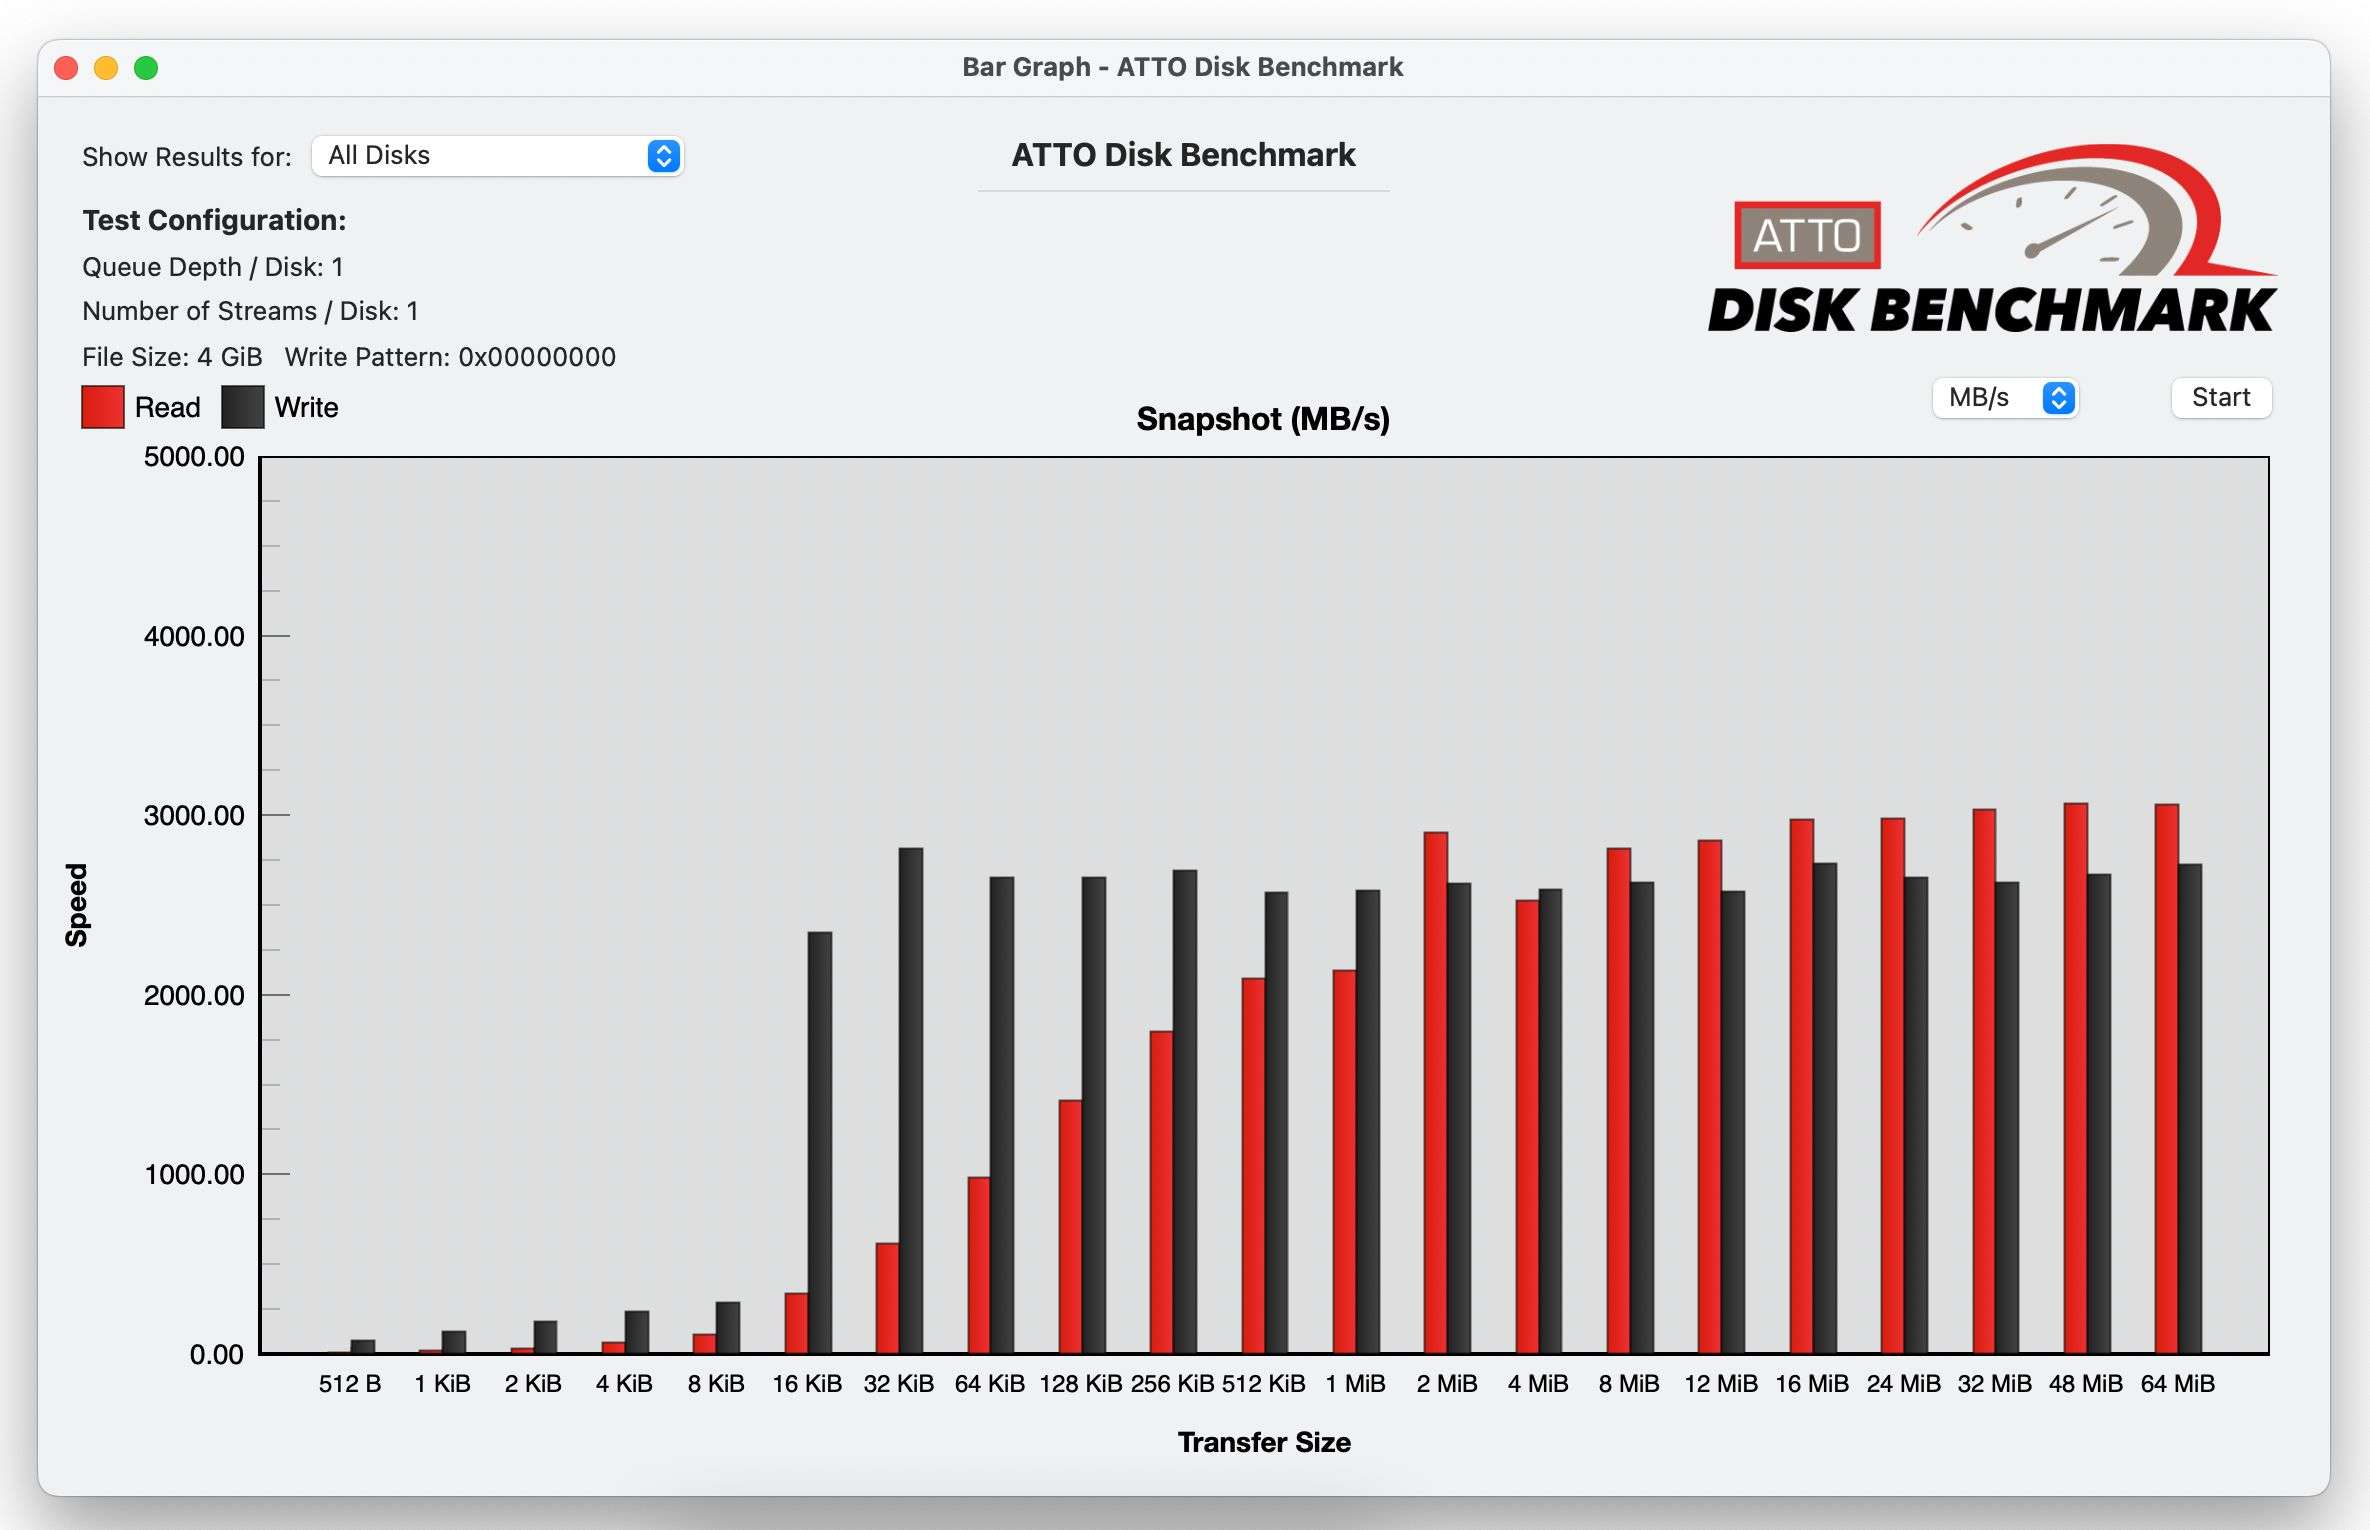Click the 512 KiB axis label
Screen dimensions: 2370x1530
pyautogui.click(x=1264, y=1384)
